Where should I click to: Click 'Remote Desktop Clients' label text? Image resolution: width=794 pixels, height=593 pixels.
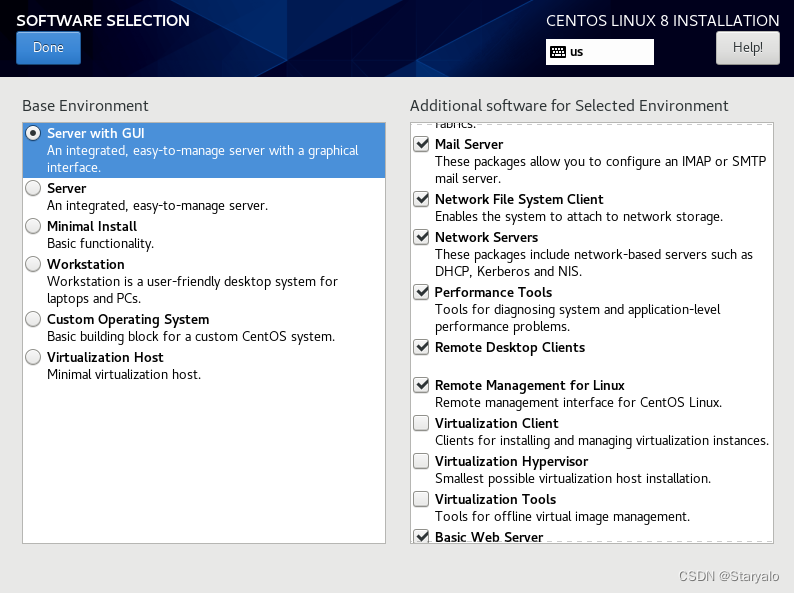pyautogui.click(x=510, y=347)
